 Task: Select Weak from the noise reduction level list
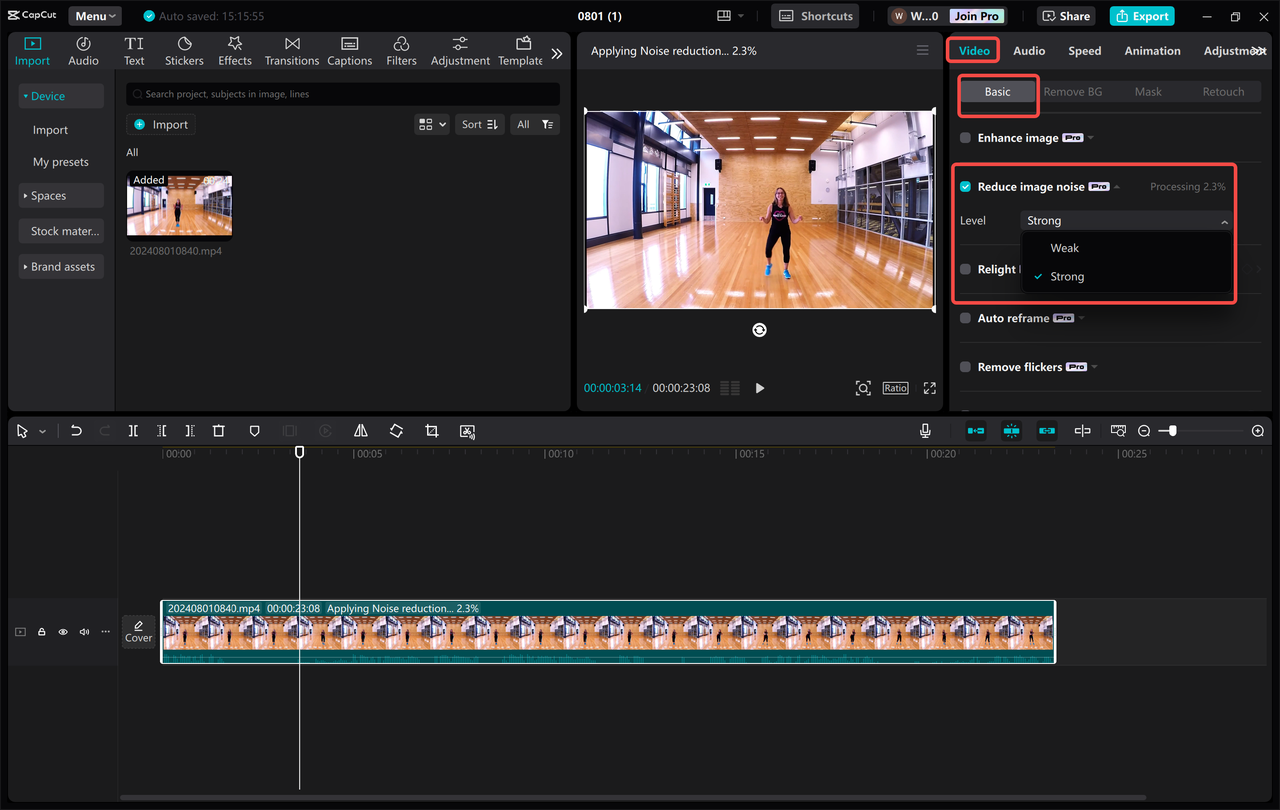pos(1064,247)
